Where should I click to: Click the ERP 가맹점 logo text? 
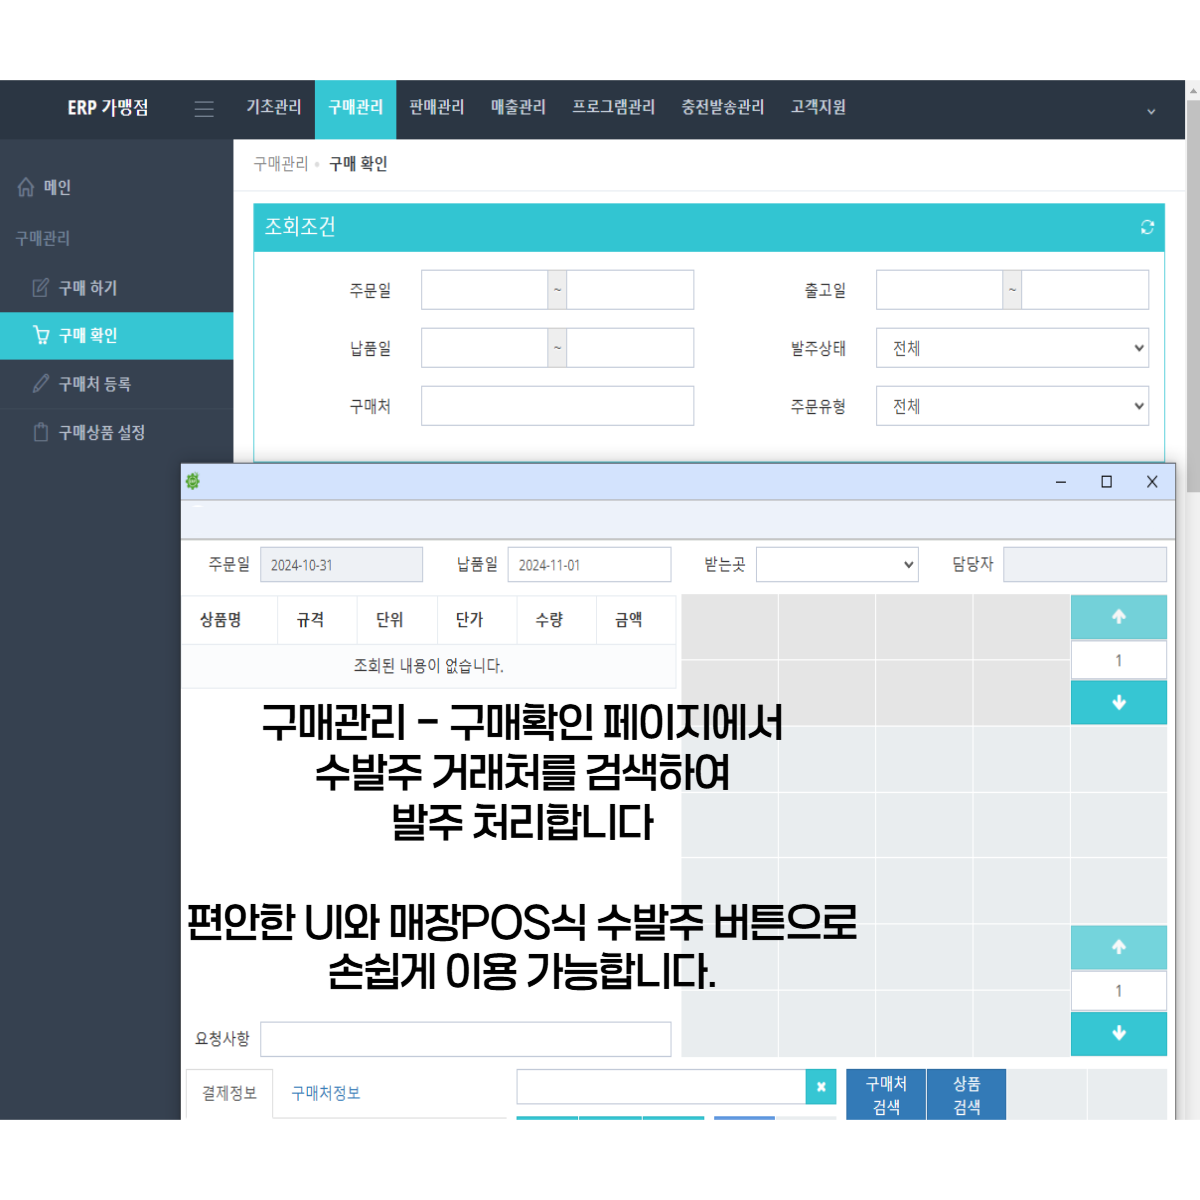coord(108,108)
